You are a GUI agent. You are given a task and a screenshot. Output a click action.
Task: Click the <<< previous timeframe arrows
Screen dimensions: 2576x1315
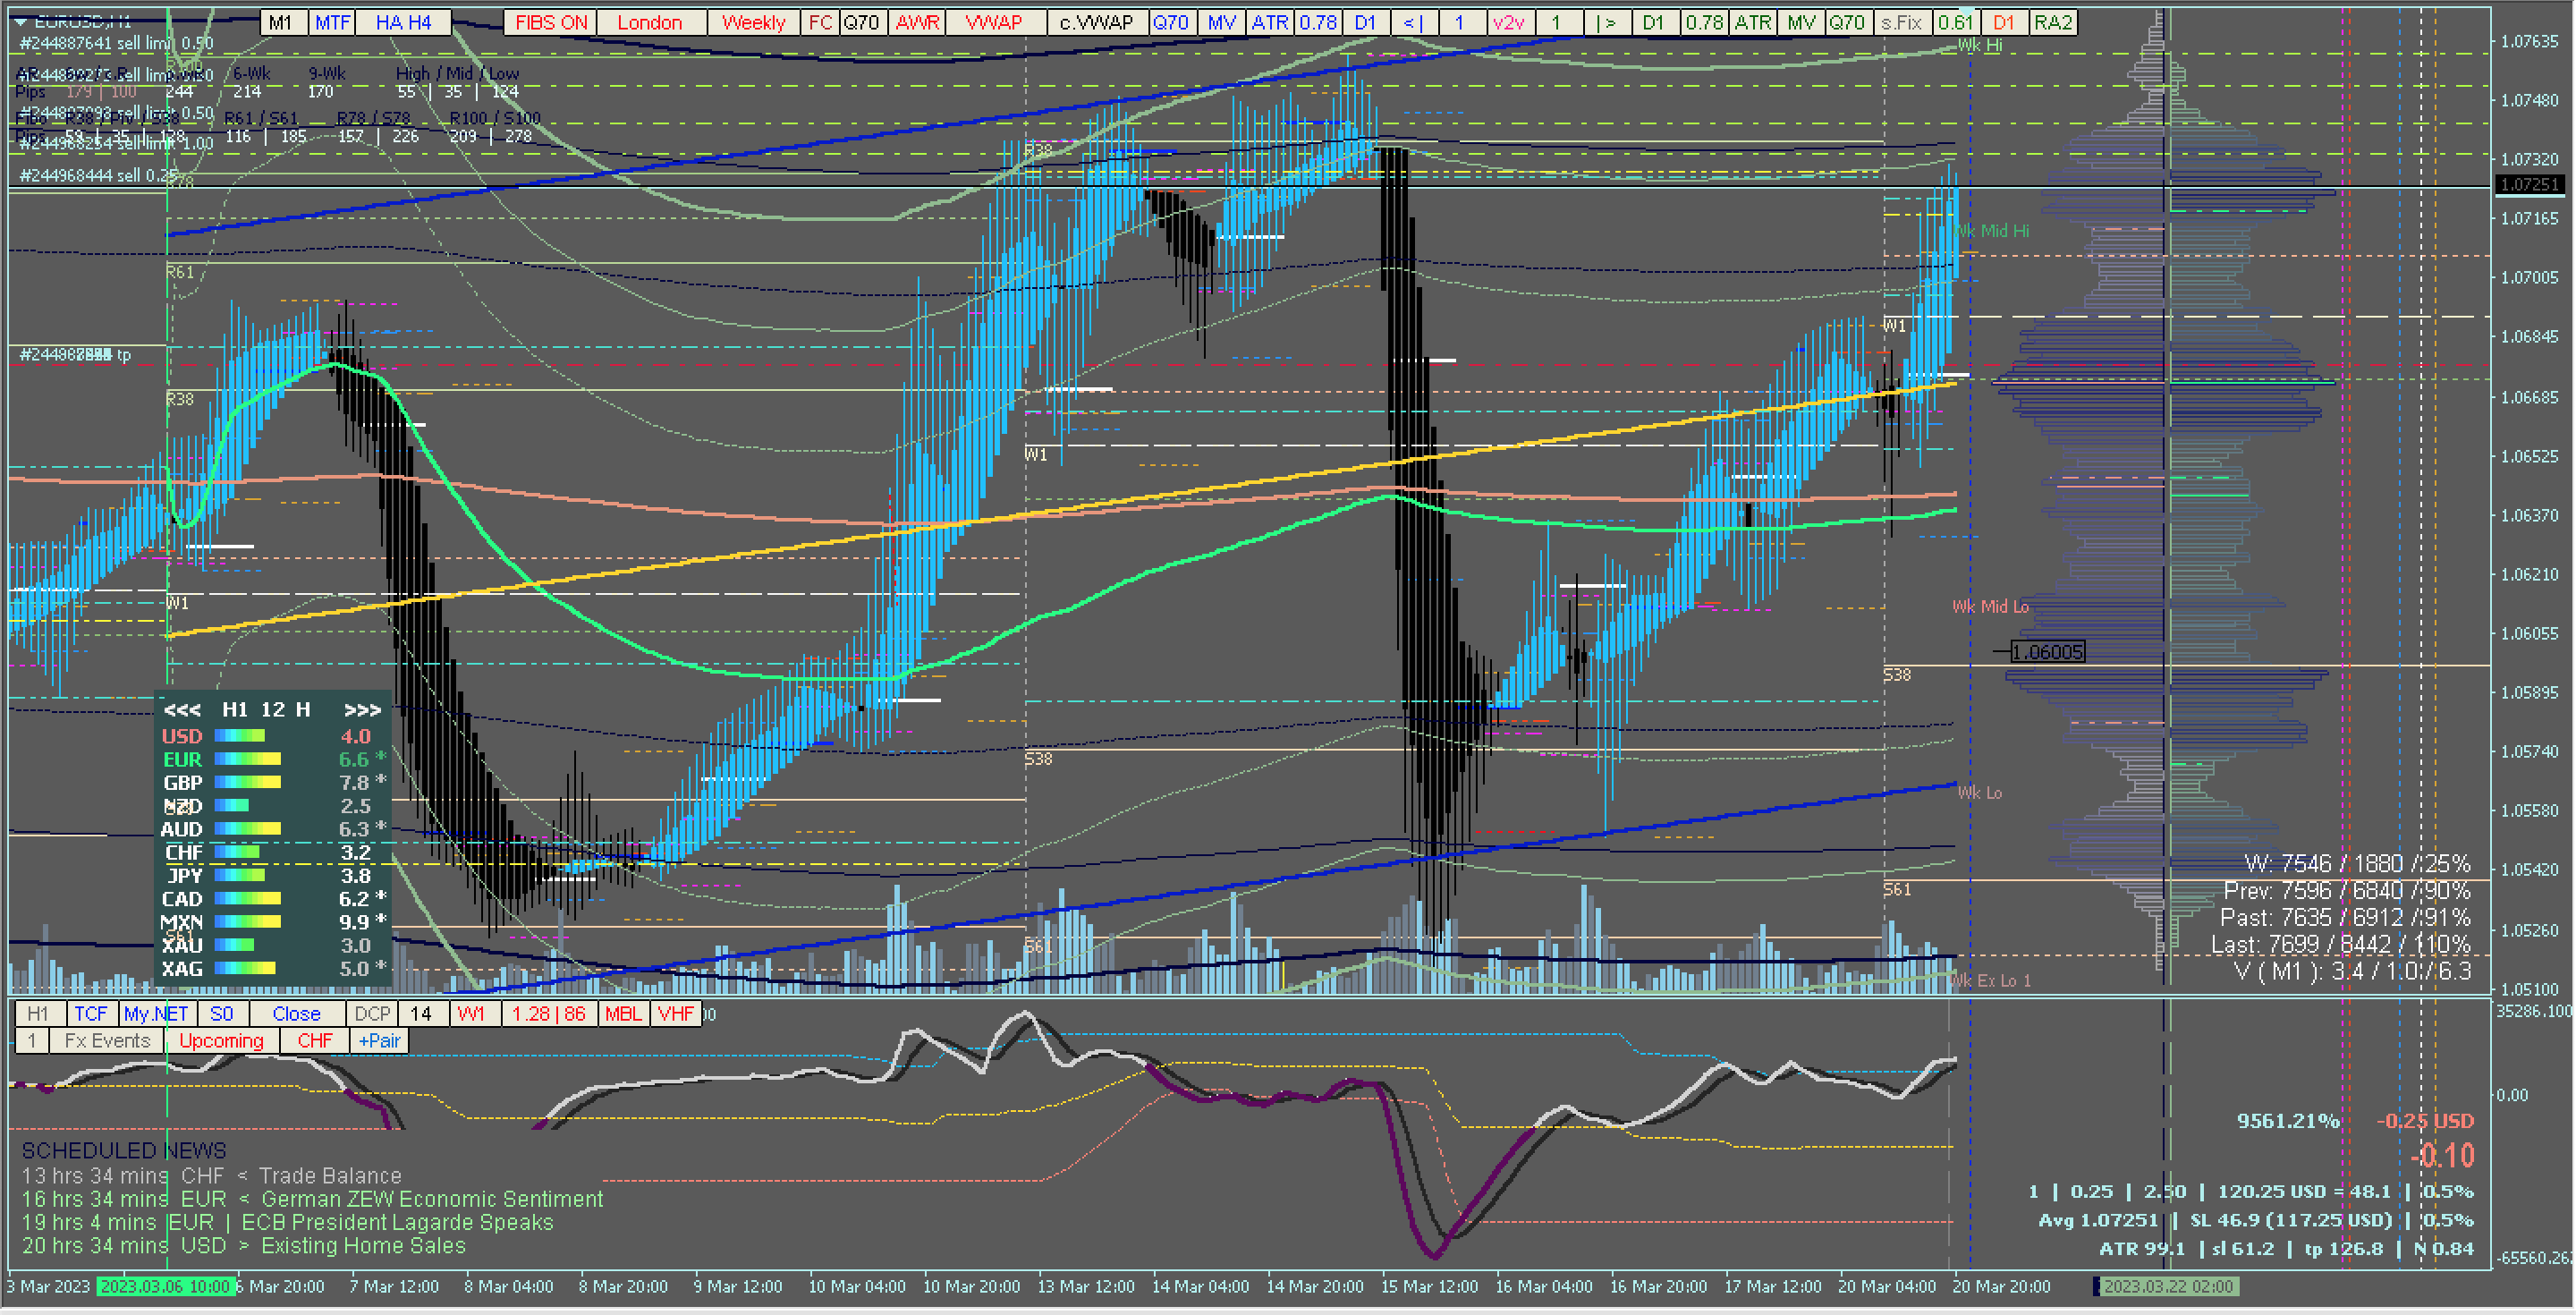tap(182, 710)
